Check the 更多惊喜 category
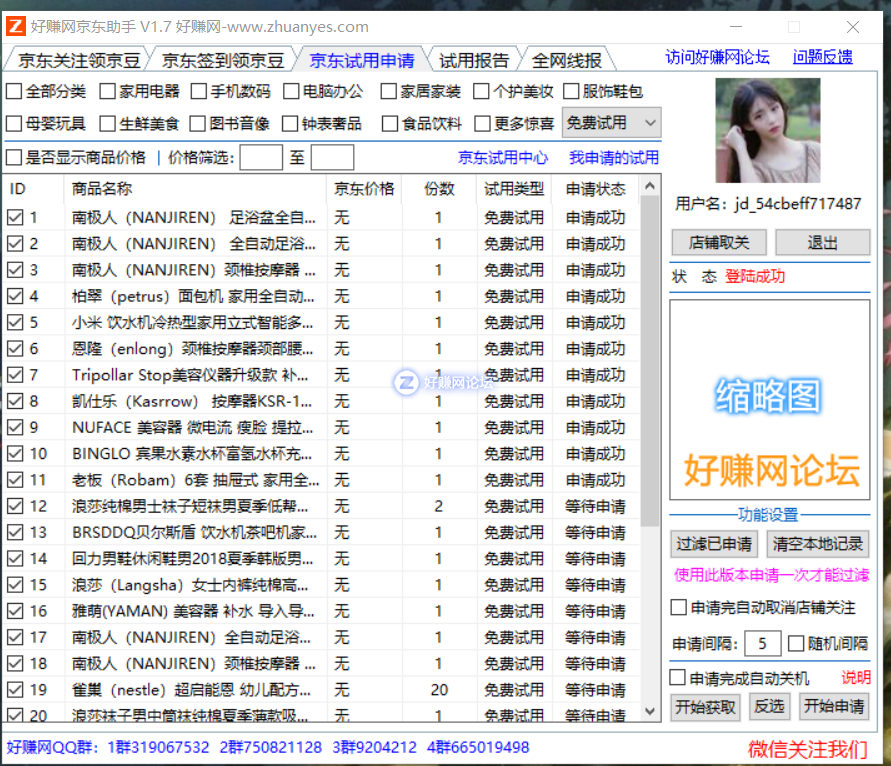Viewport: 891px width, 766px height. [482, 123]
